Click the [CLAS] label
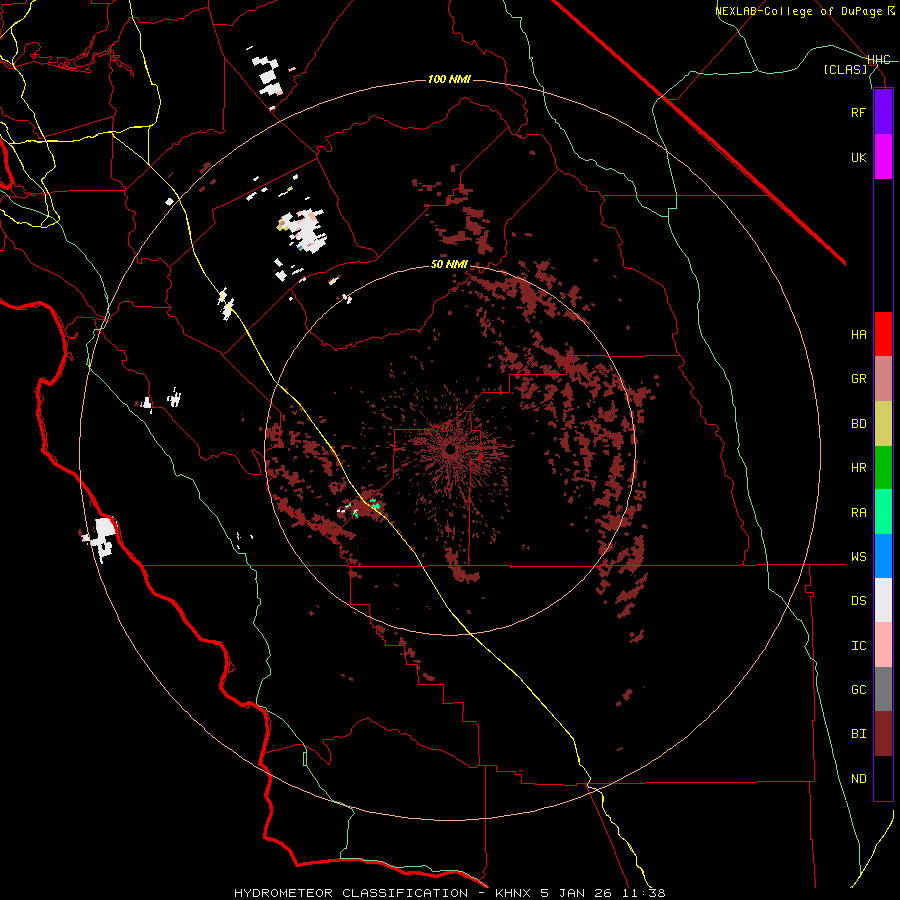The image size is (900, 900). pyautogui.click(x=845, y=69)
